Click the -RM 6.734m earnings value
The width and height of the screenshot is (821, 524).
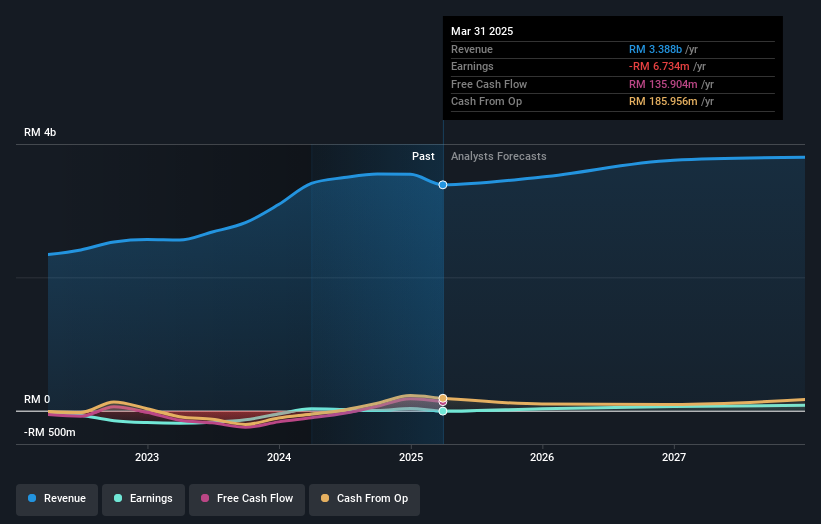tap(659, 66)
